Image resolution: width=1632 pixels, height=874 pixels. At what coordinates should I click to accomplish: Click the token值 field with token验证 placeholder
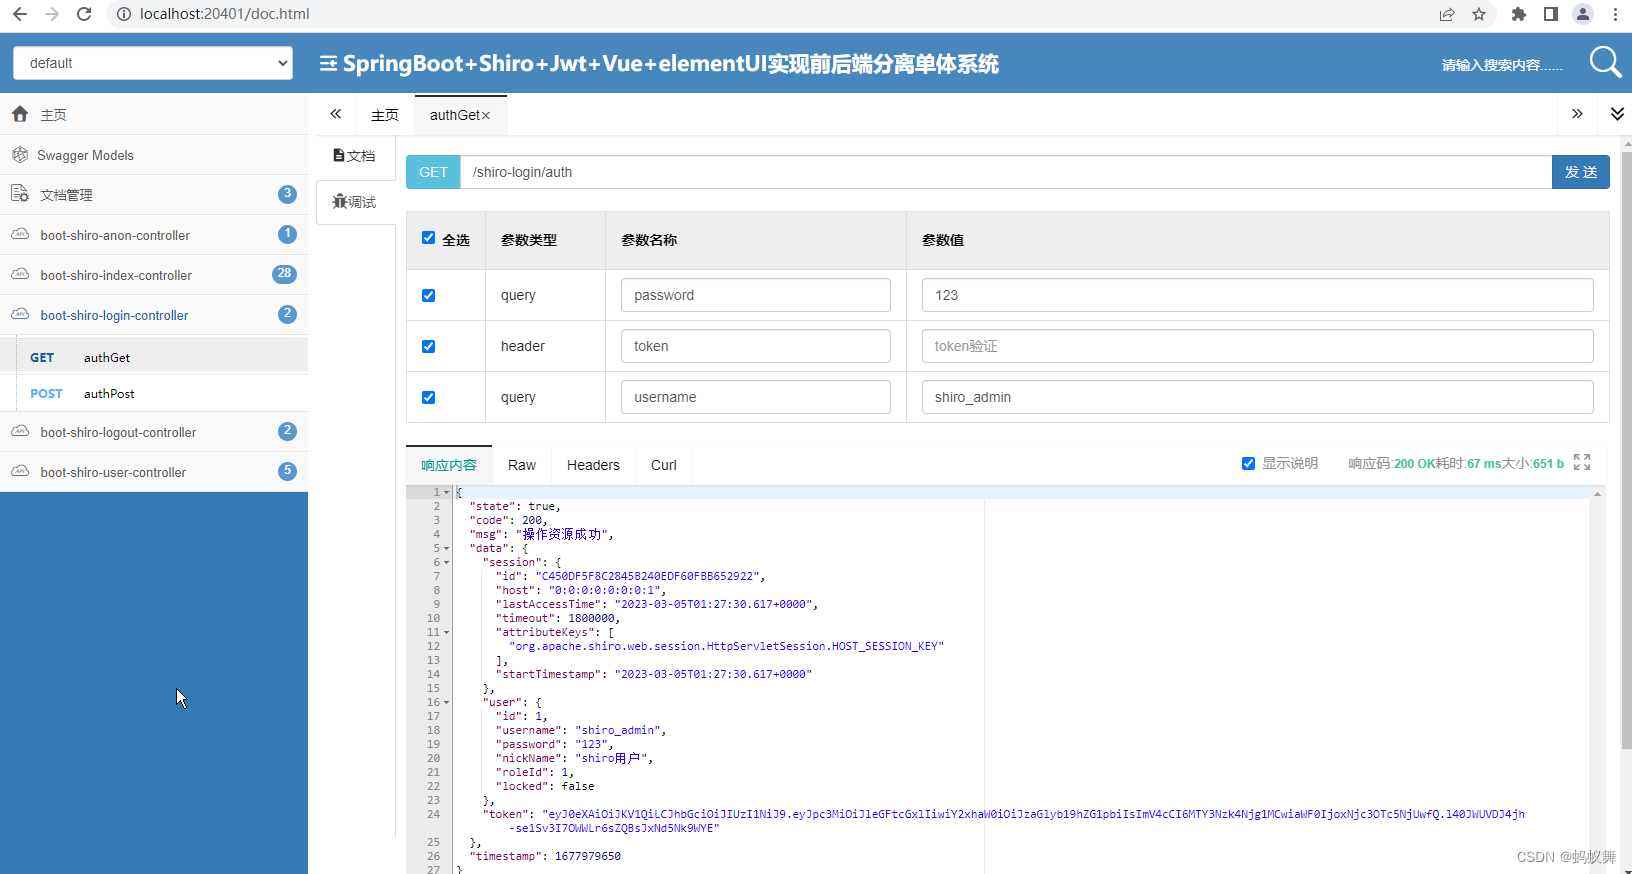1257,346
